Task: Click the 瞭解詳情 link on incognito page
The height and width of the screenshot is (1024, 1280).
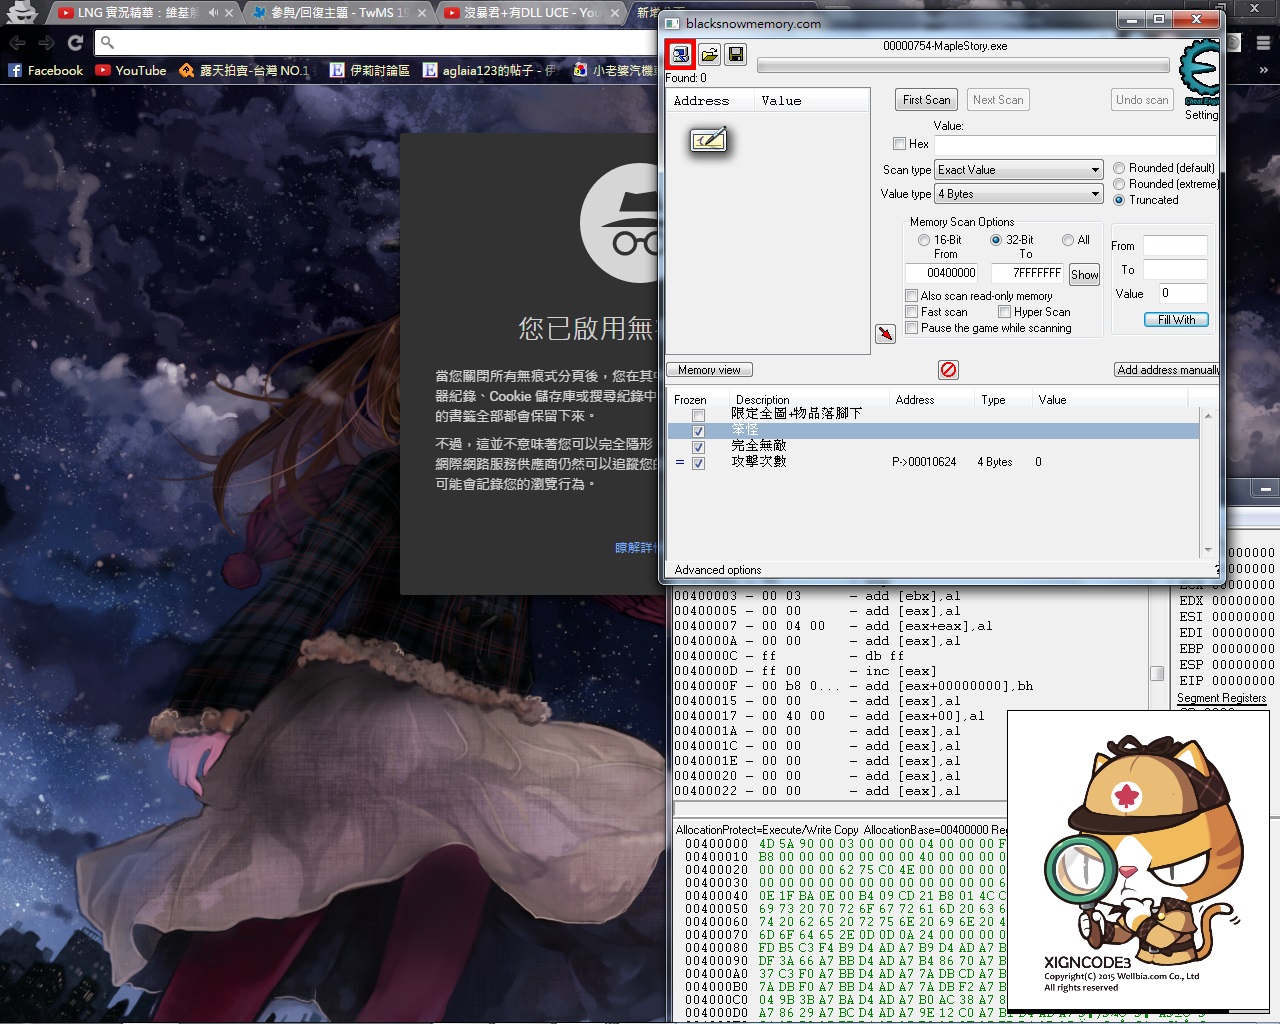Action: (635, 547)
